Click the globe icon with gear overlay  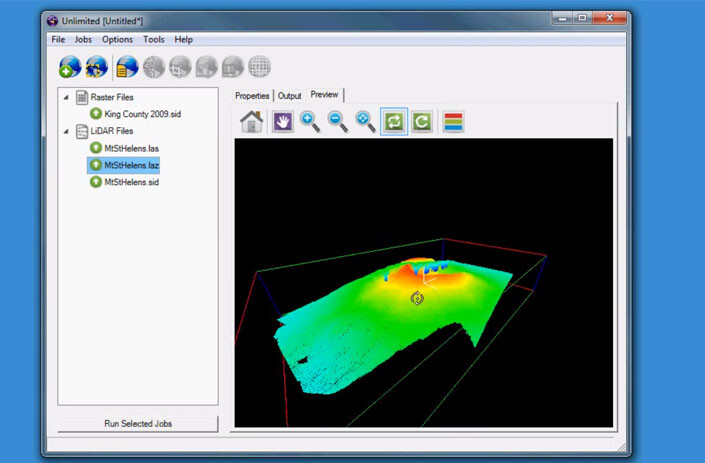pos(97,67)
